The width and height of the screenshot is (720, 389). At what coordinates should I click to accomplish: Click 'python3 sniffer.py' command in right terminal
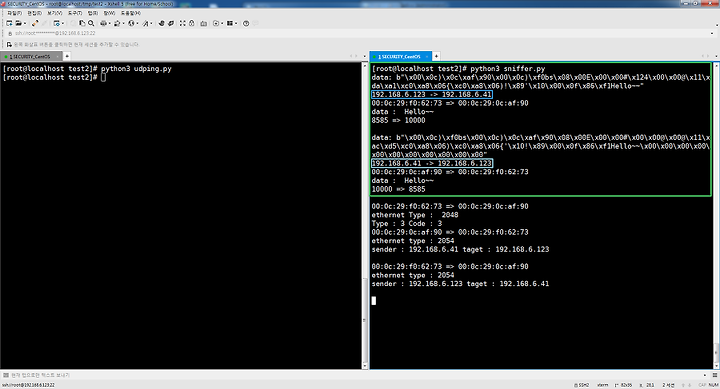tap(508, 69)
